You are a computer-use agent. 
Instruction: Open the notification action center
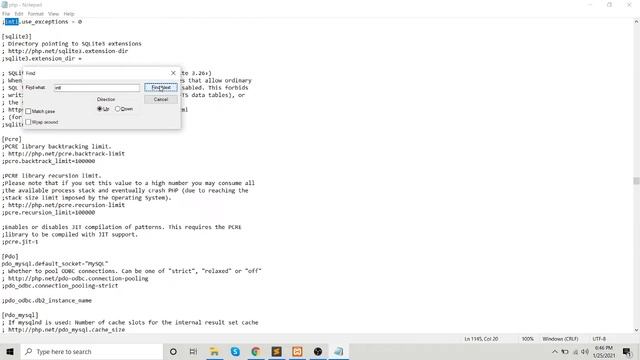point(627,351)
